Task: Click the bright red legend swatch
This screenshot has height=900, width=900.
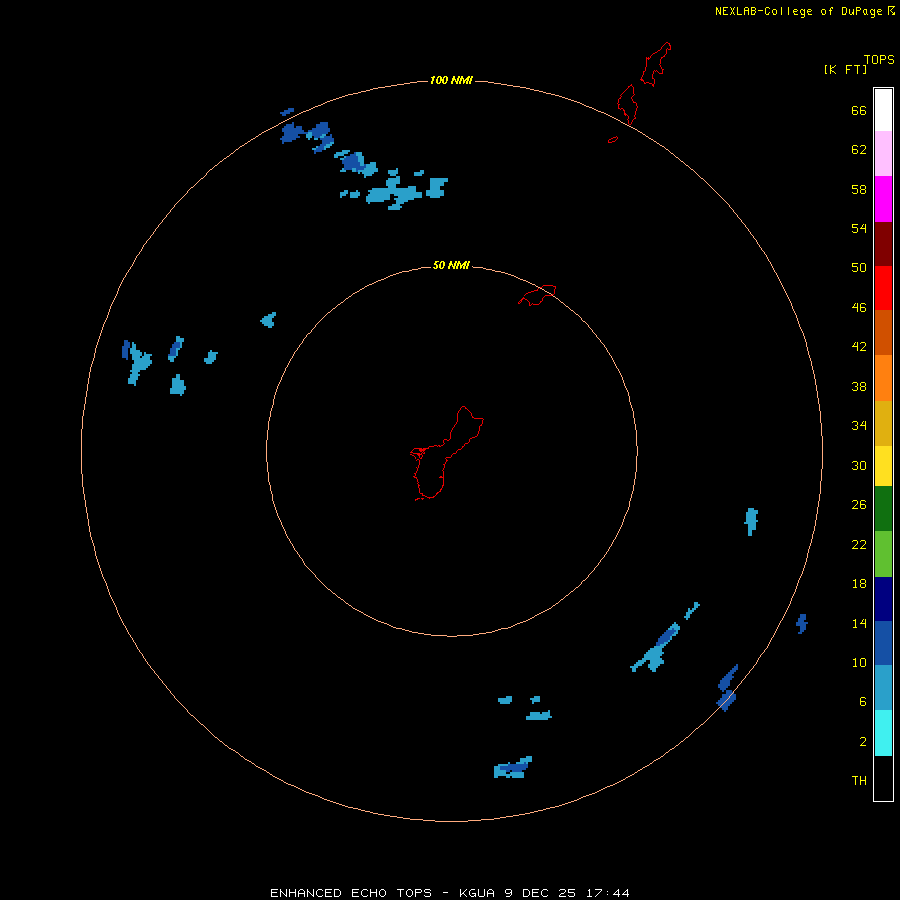Action: click(883, 289)
